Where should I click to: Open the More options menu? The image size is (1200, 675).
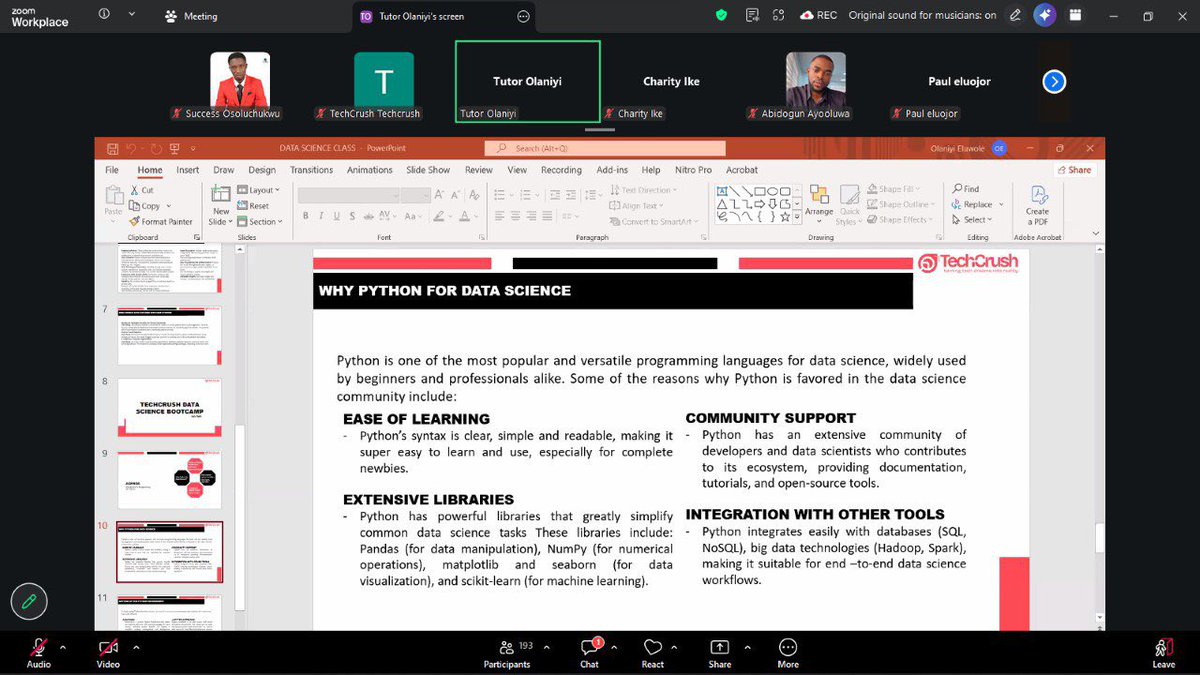coord(788,652)
